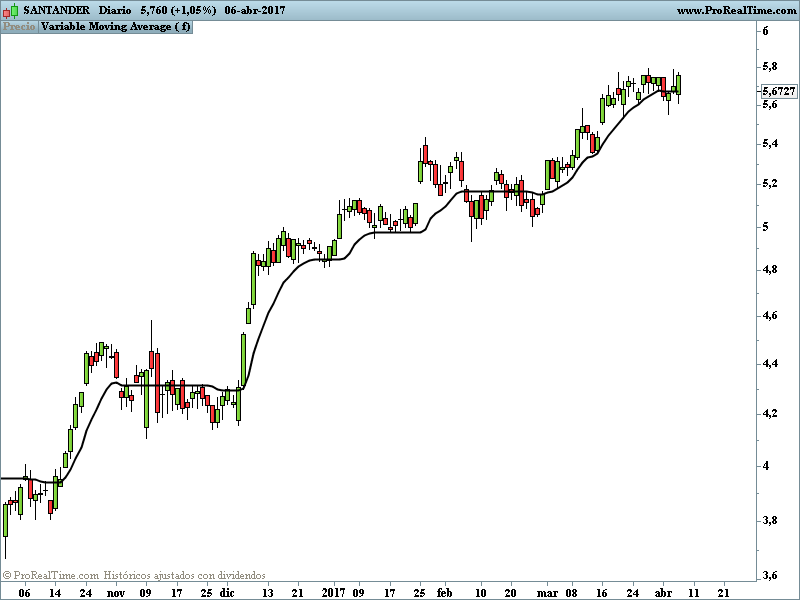This screenshot has height=600, width=800.
Task: Select the Precio tab label
Action: (19, 27)
